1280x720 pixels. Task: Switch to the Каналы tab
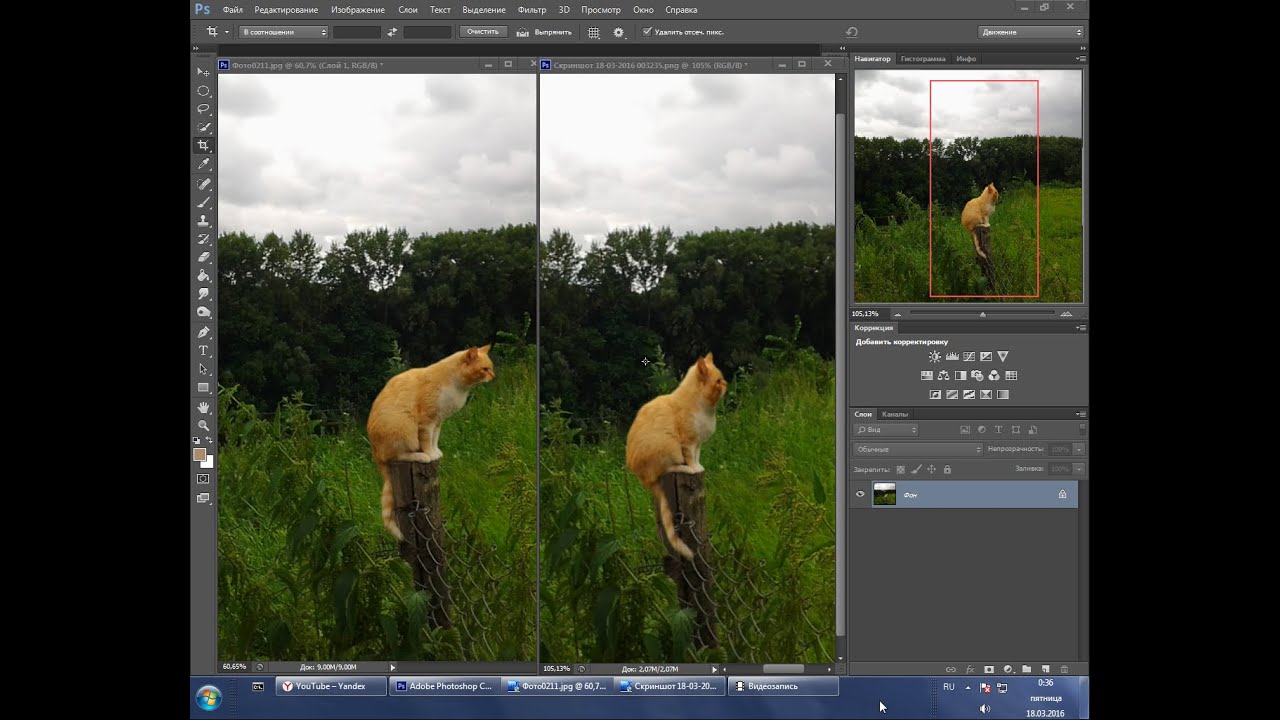pyautogui.click(x=895, y=414)
